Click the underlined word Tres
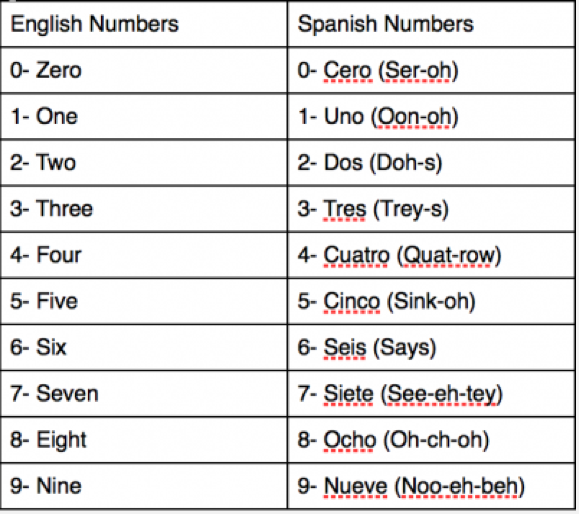This screenshot has height=514, width=579. pyautogui.click(x=345, y=209)
